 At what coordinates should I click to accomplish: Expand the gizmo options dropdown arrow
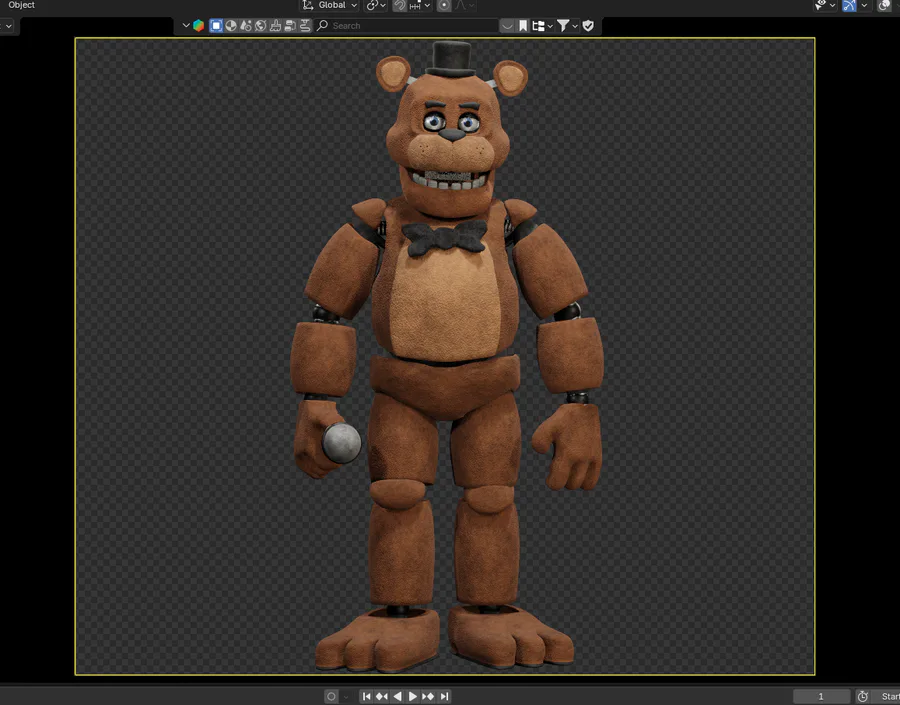(x=864, y=5)
